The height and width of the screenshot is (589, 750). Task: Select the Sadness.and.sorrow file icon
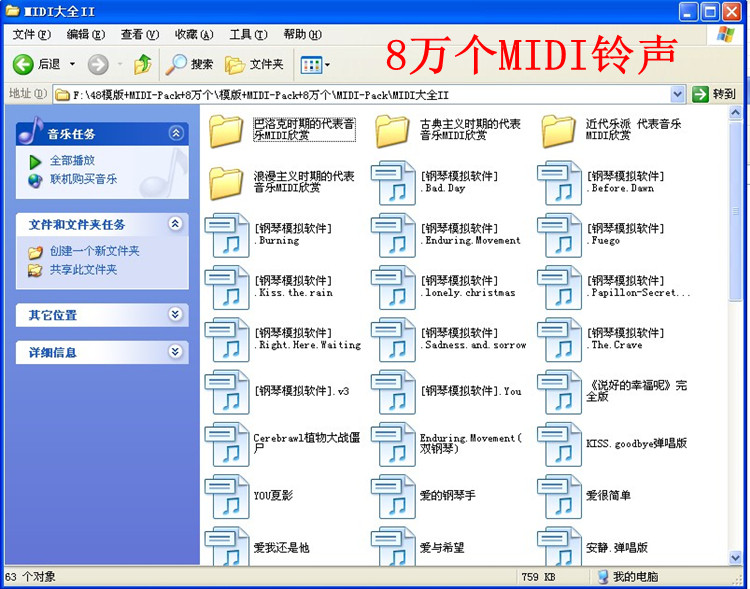(393, 339)
